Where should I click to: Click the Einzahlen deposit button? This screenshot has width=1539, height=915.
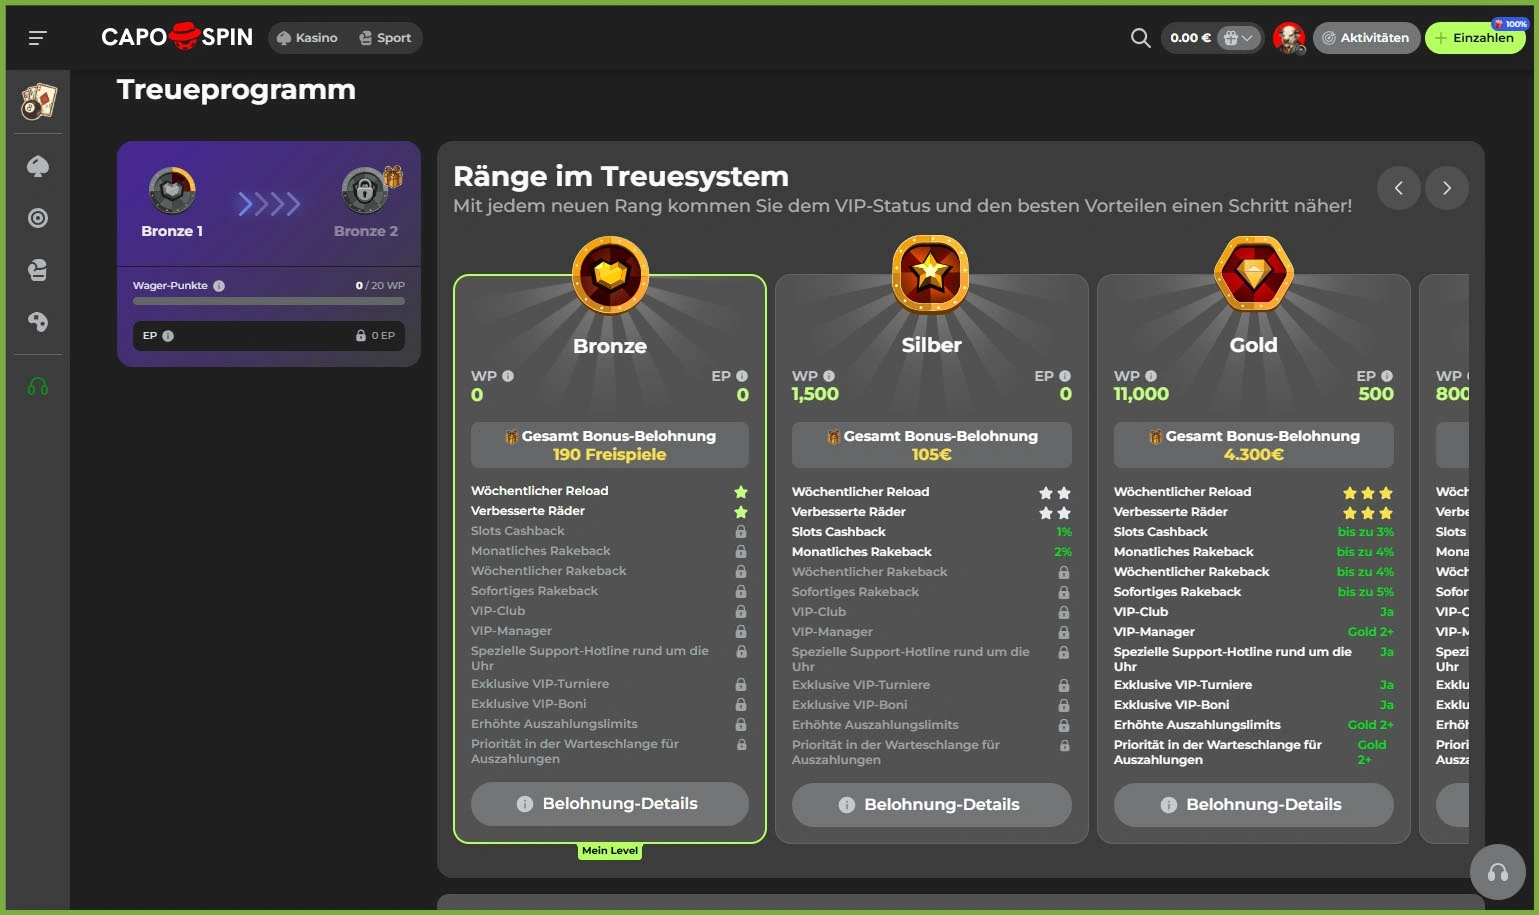1474,38
